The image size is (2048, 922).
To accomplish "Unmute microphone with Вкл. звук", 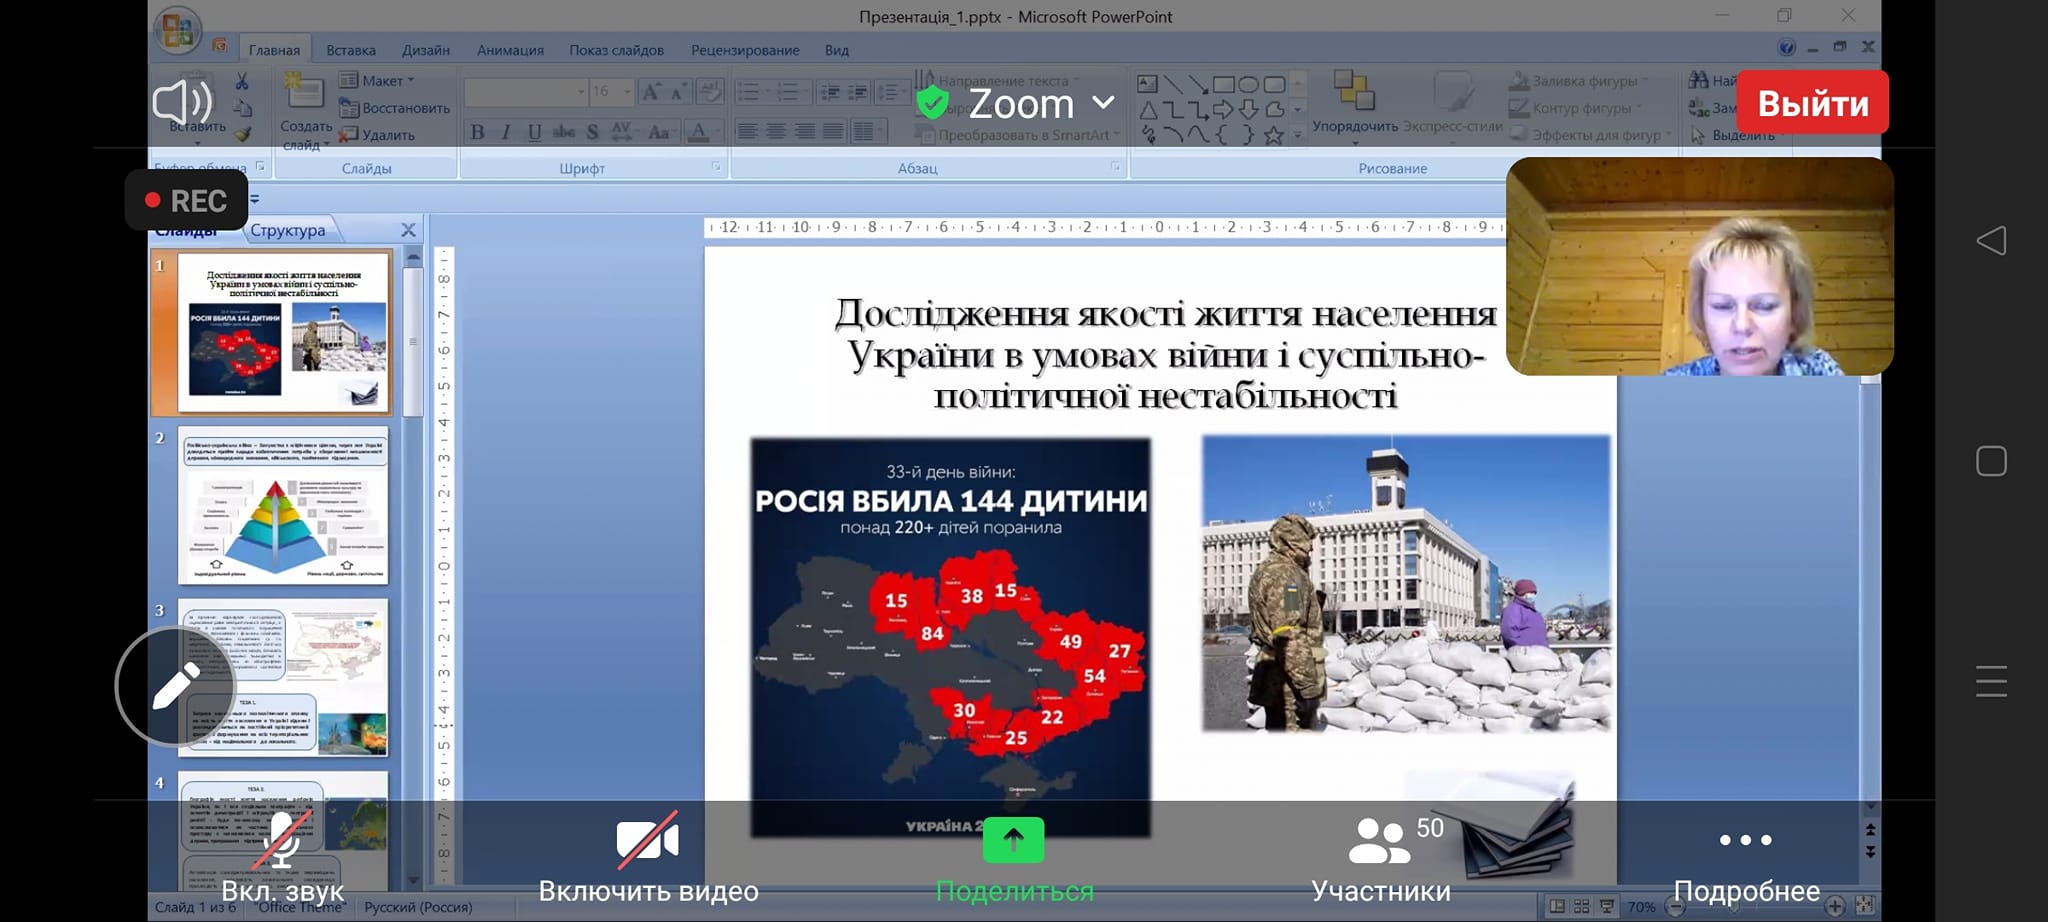I will pos(282,859).
